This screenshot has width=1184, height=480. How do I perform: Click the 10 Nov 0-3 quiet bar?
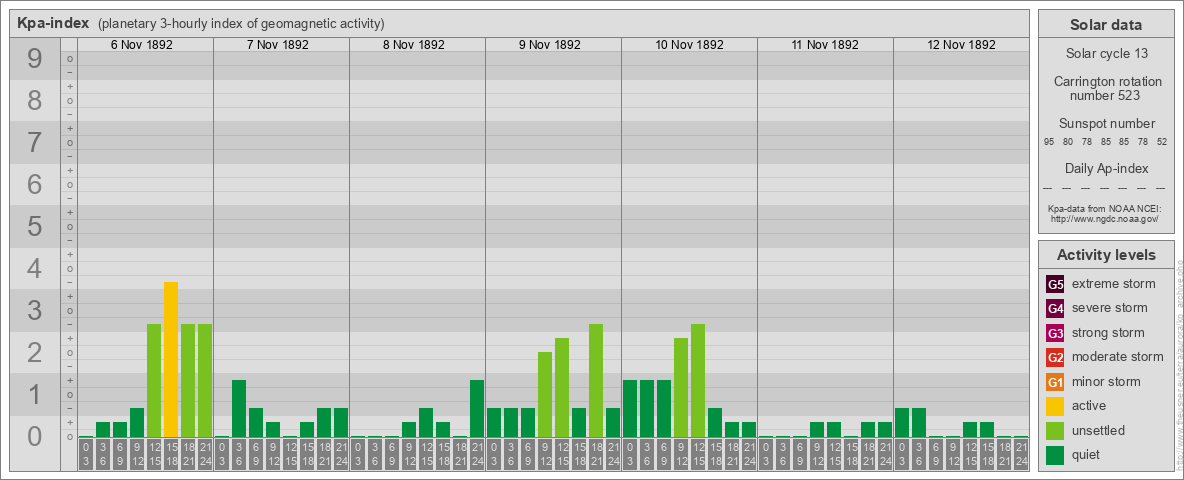[x=630, y=409]
